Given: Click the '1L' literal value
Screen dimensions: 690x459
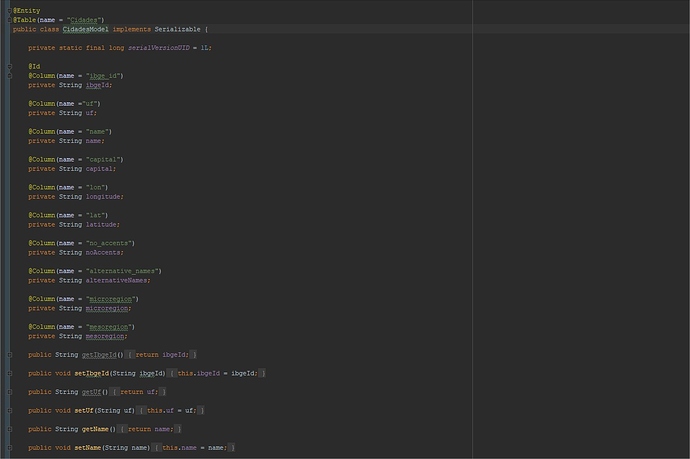Looking at the screenshot, I should click(x=205, y=48).
